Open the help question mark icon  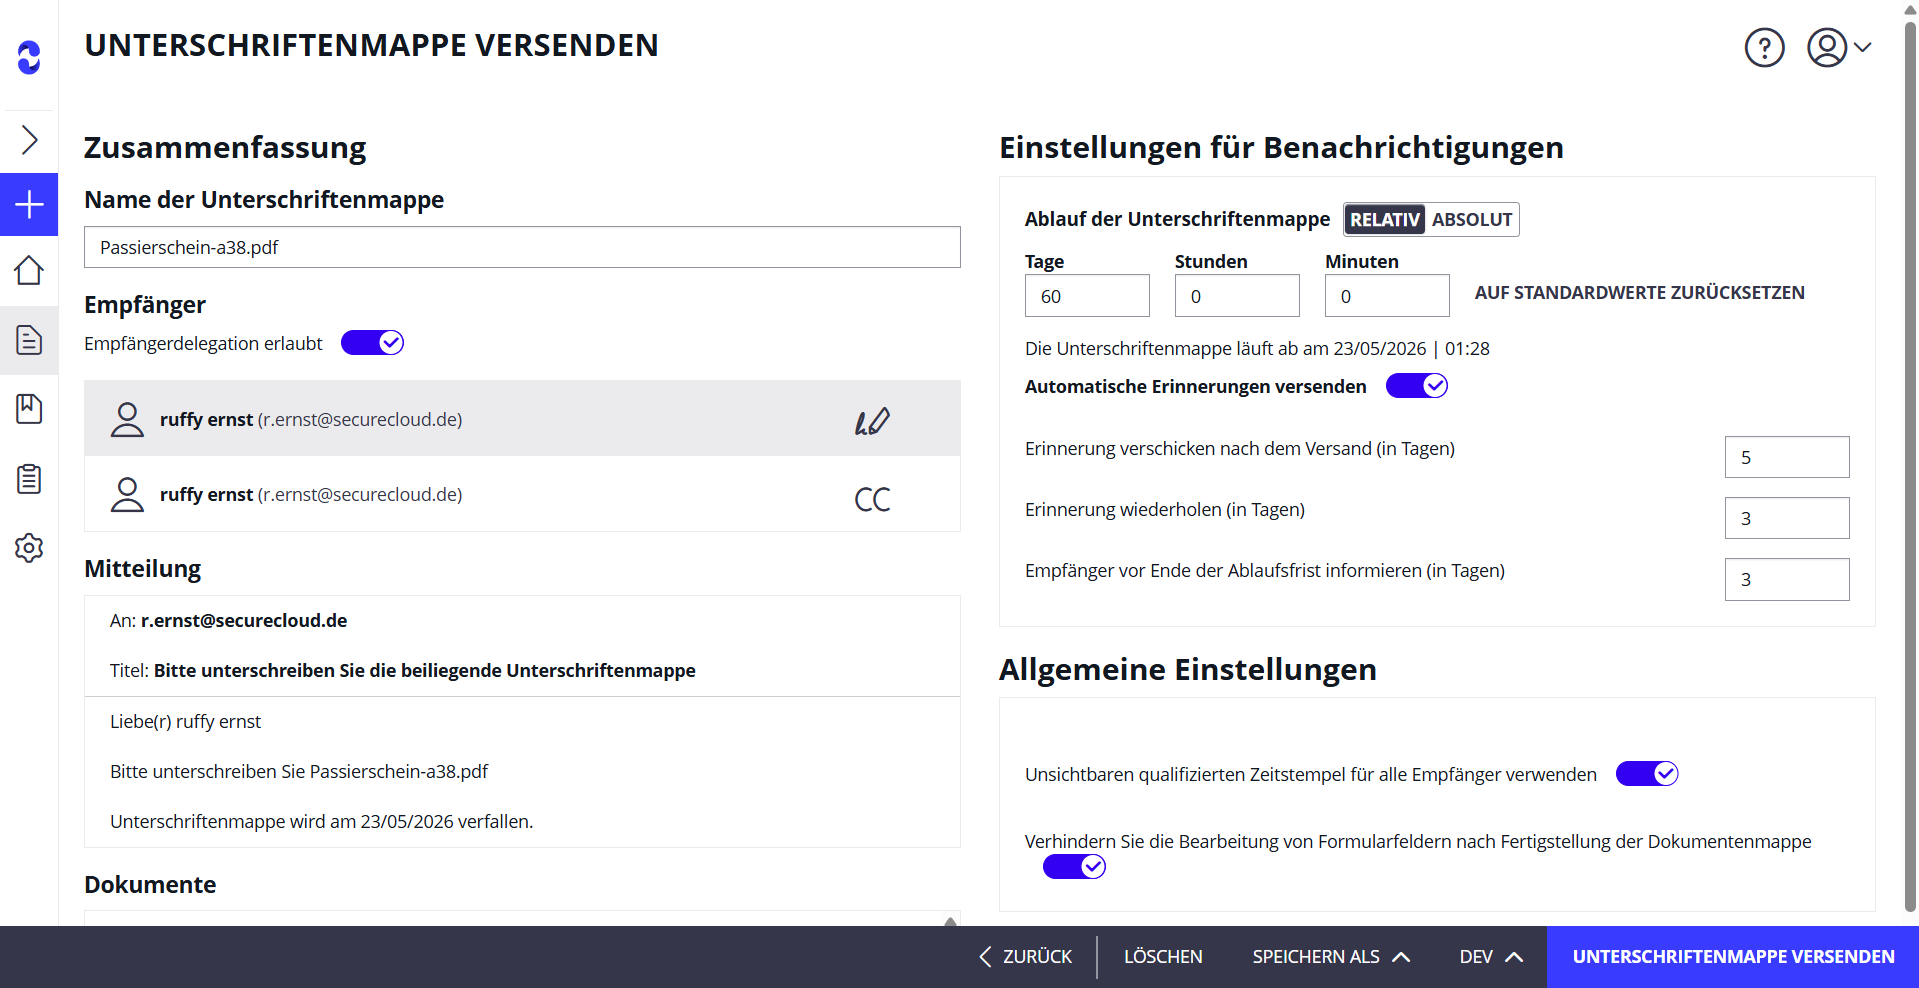(1763, 47)
